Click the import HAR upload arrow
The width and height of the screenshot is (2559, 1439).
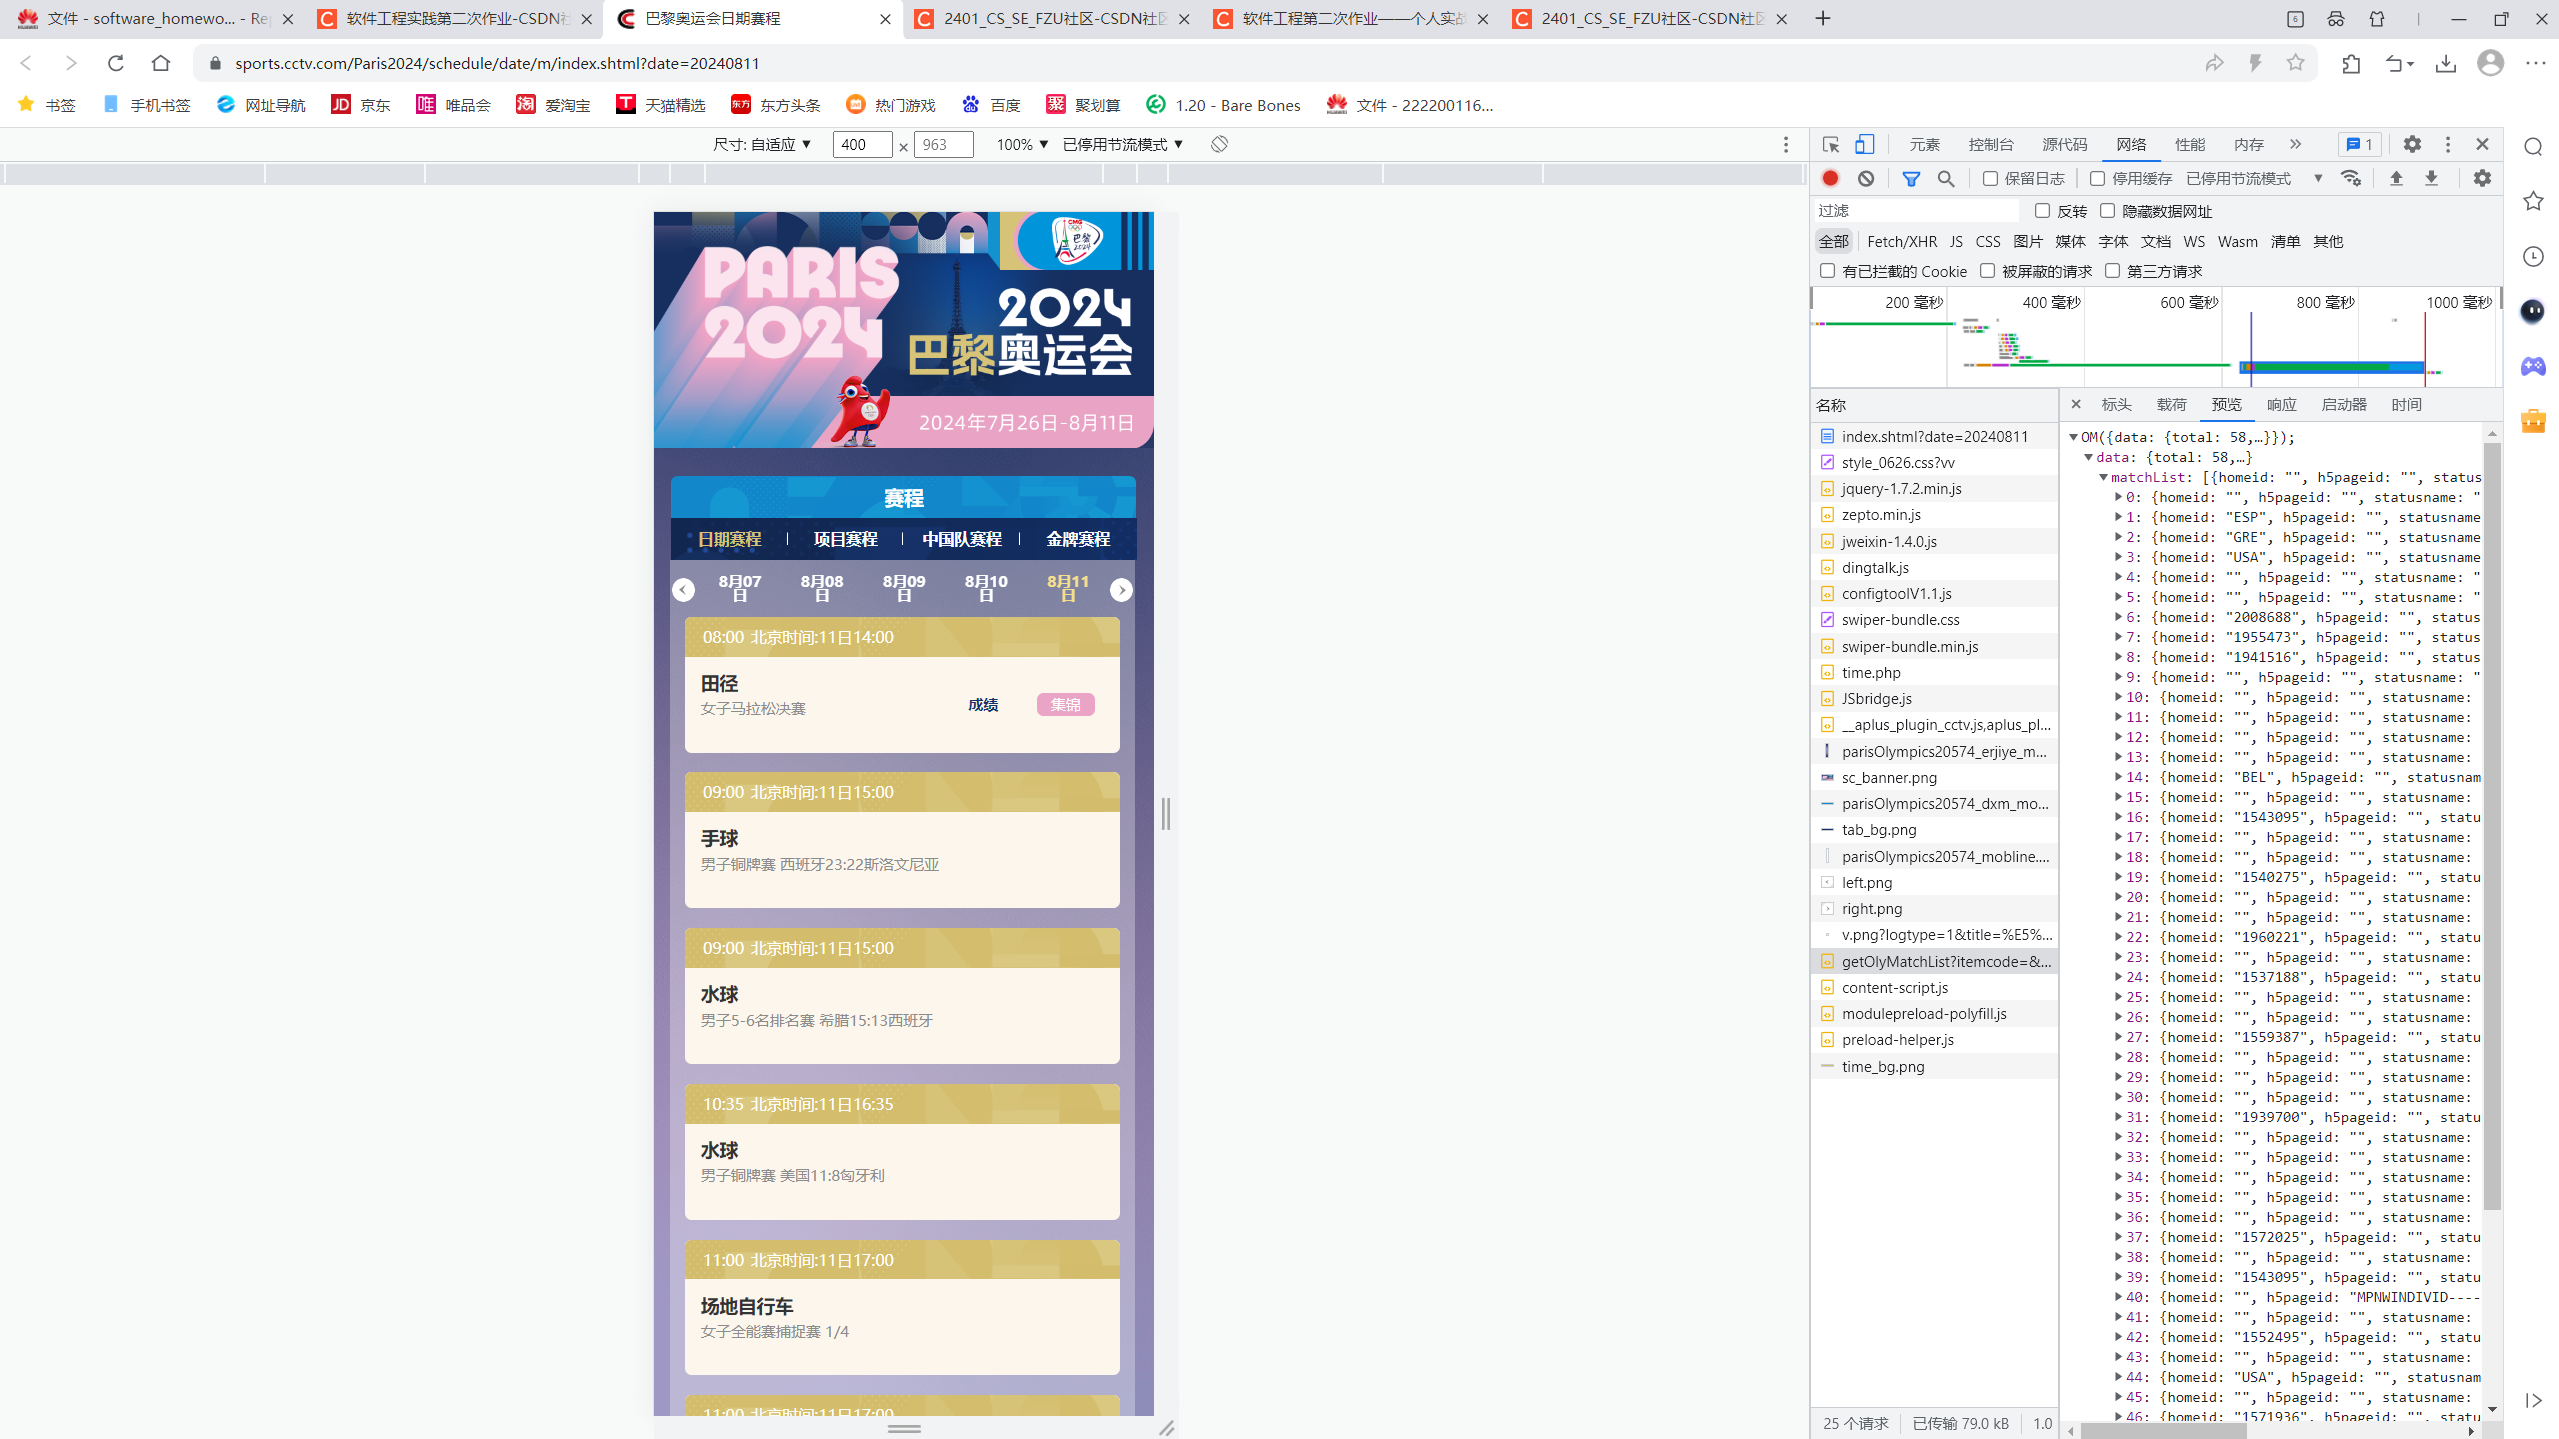2396,178
